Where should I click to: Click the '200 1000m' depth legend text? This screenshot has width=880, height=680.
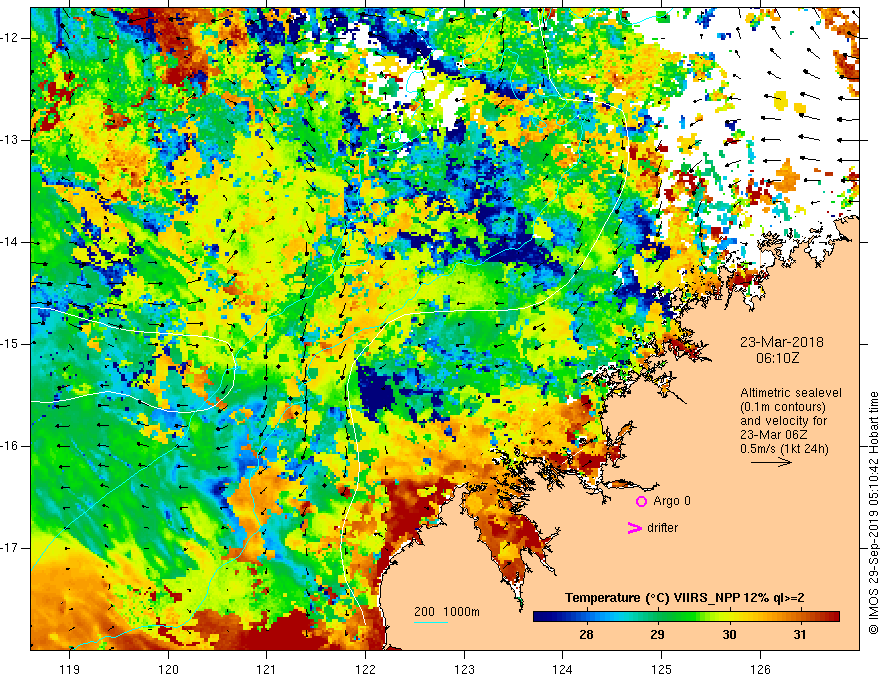[447, 612]
